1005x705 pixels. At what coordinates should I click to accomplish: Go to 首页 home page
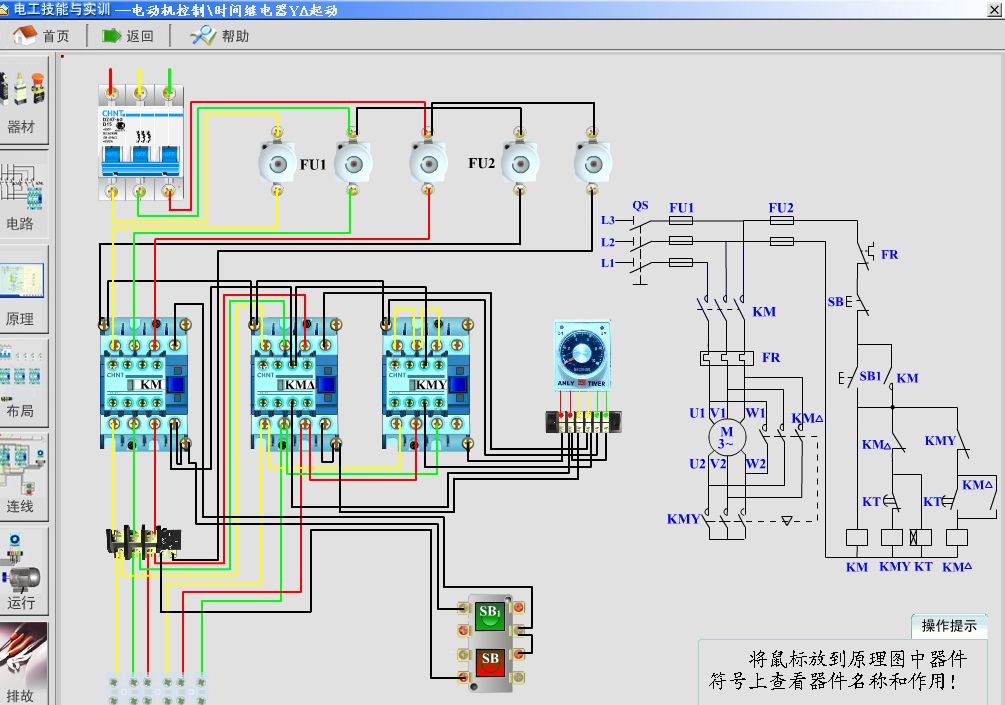[x=41, y=36]
